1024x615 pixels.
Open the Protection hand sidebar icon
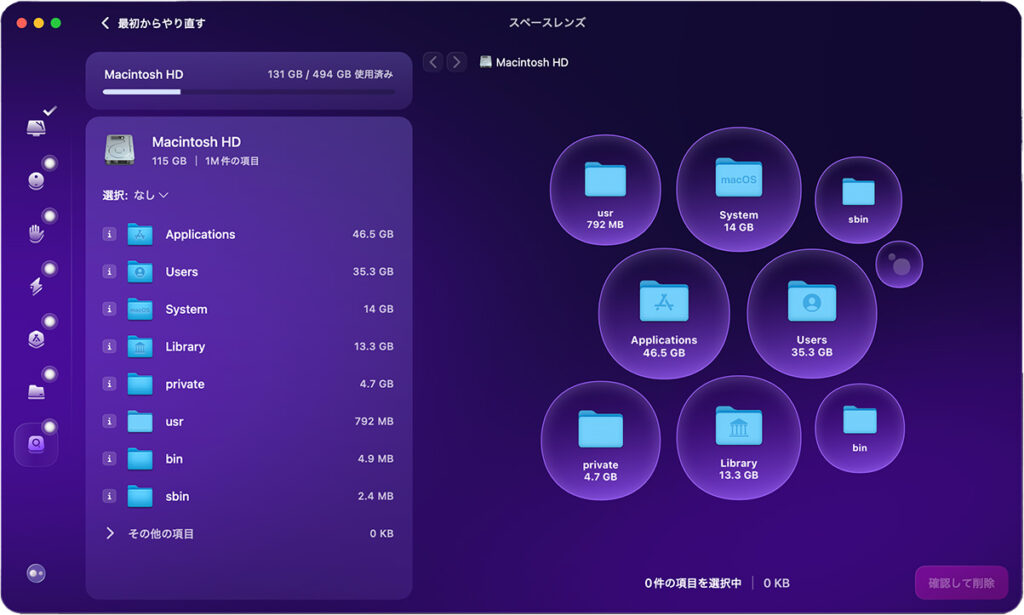pyautogui.click(x=36, y=233)
